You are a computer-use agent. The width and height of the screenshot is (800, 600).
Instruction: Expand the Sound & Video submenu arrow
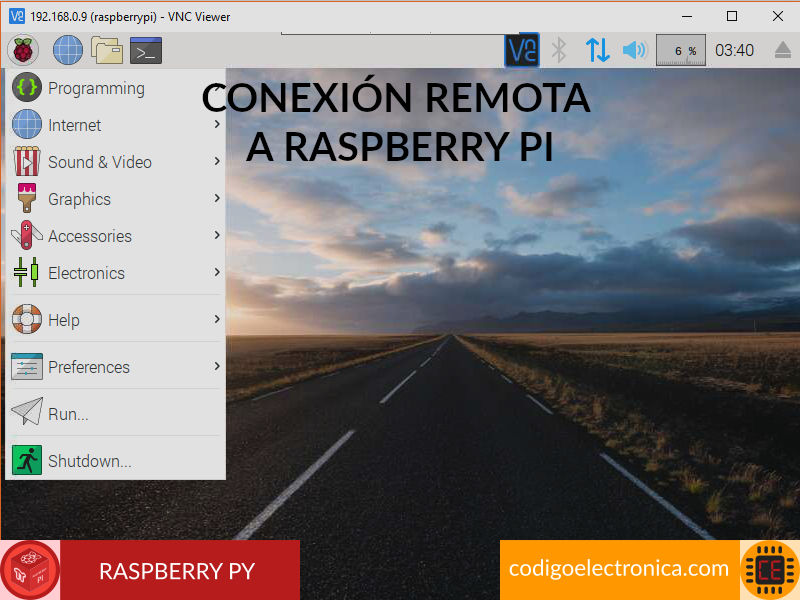217,161
